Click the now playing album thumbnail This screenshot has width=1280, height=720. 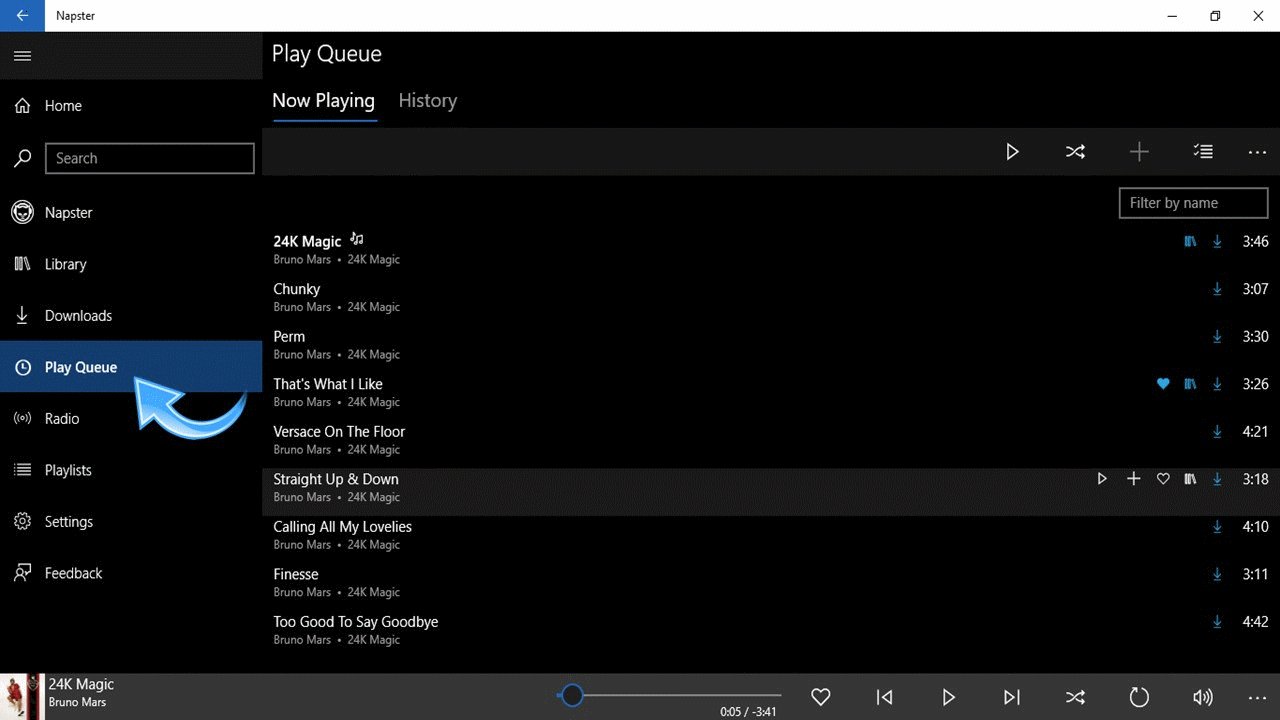pyautogui.click(x=22, y=697)
